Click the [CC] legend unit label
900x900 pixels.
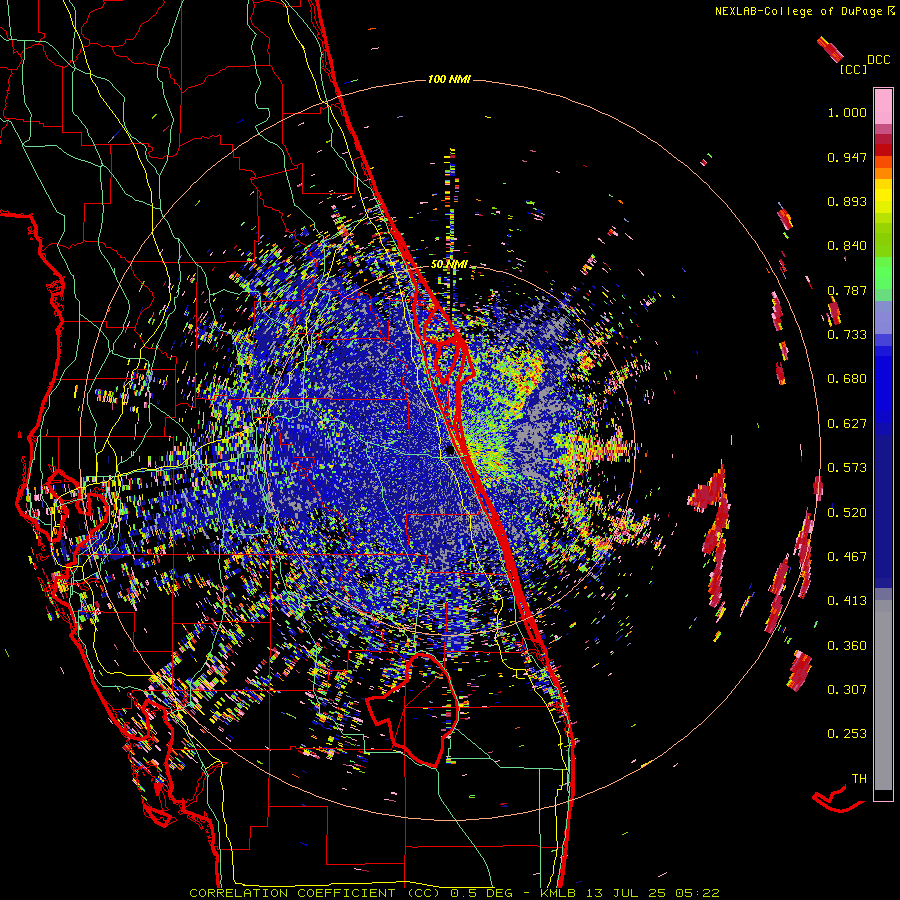pyautogui.click(x=853, y=69)
